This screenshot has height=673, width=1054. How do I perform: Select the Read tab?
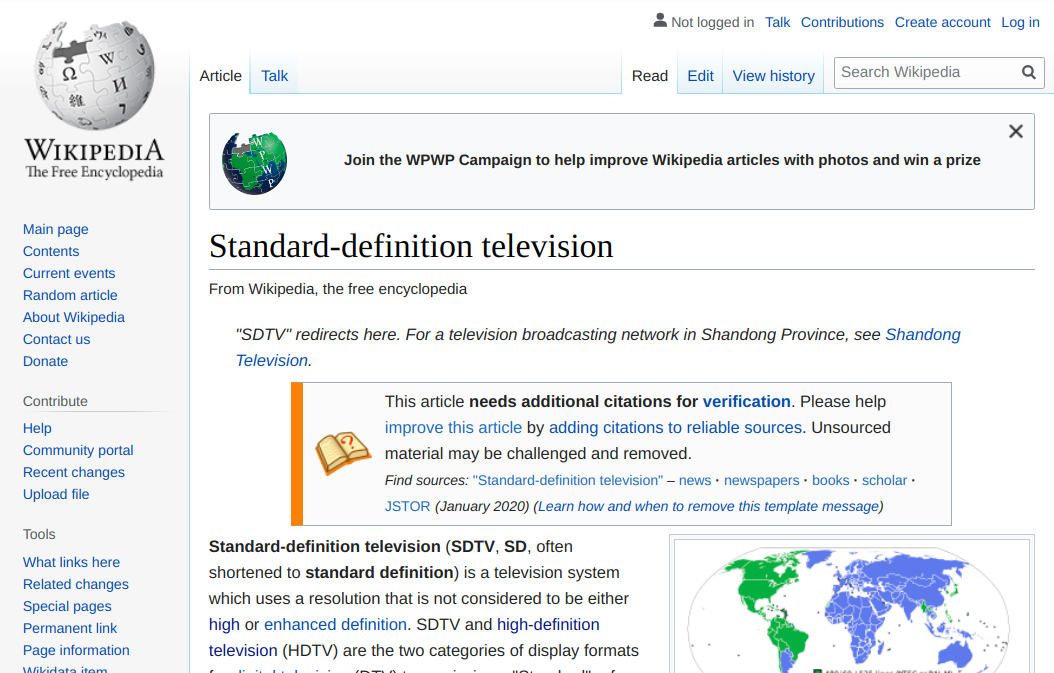pos(649,76)
